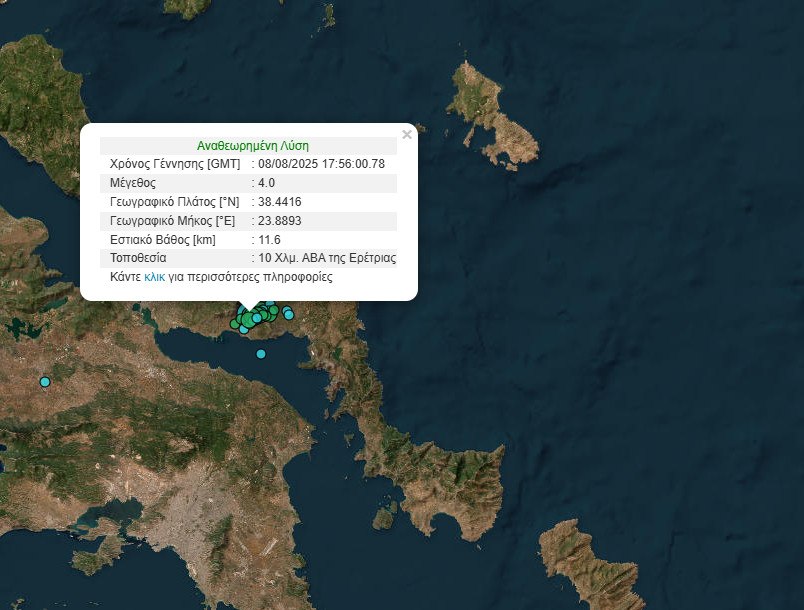Click the Μέγεθος row label
This screenshot has width=804, height=610.
(130, 183)
